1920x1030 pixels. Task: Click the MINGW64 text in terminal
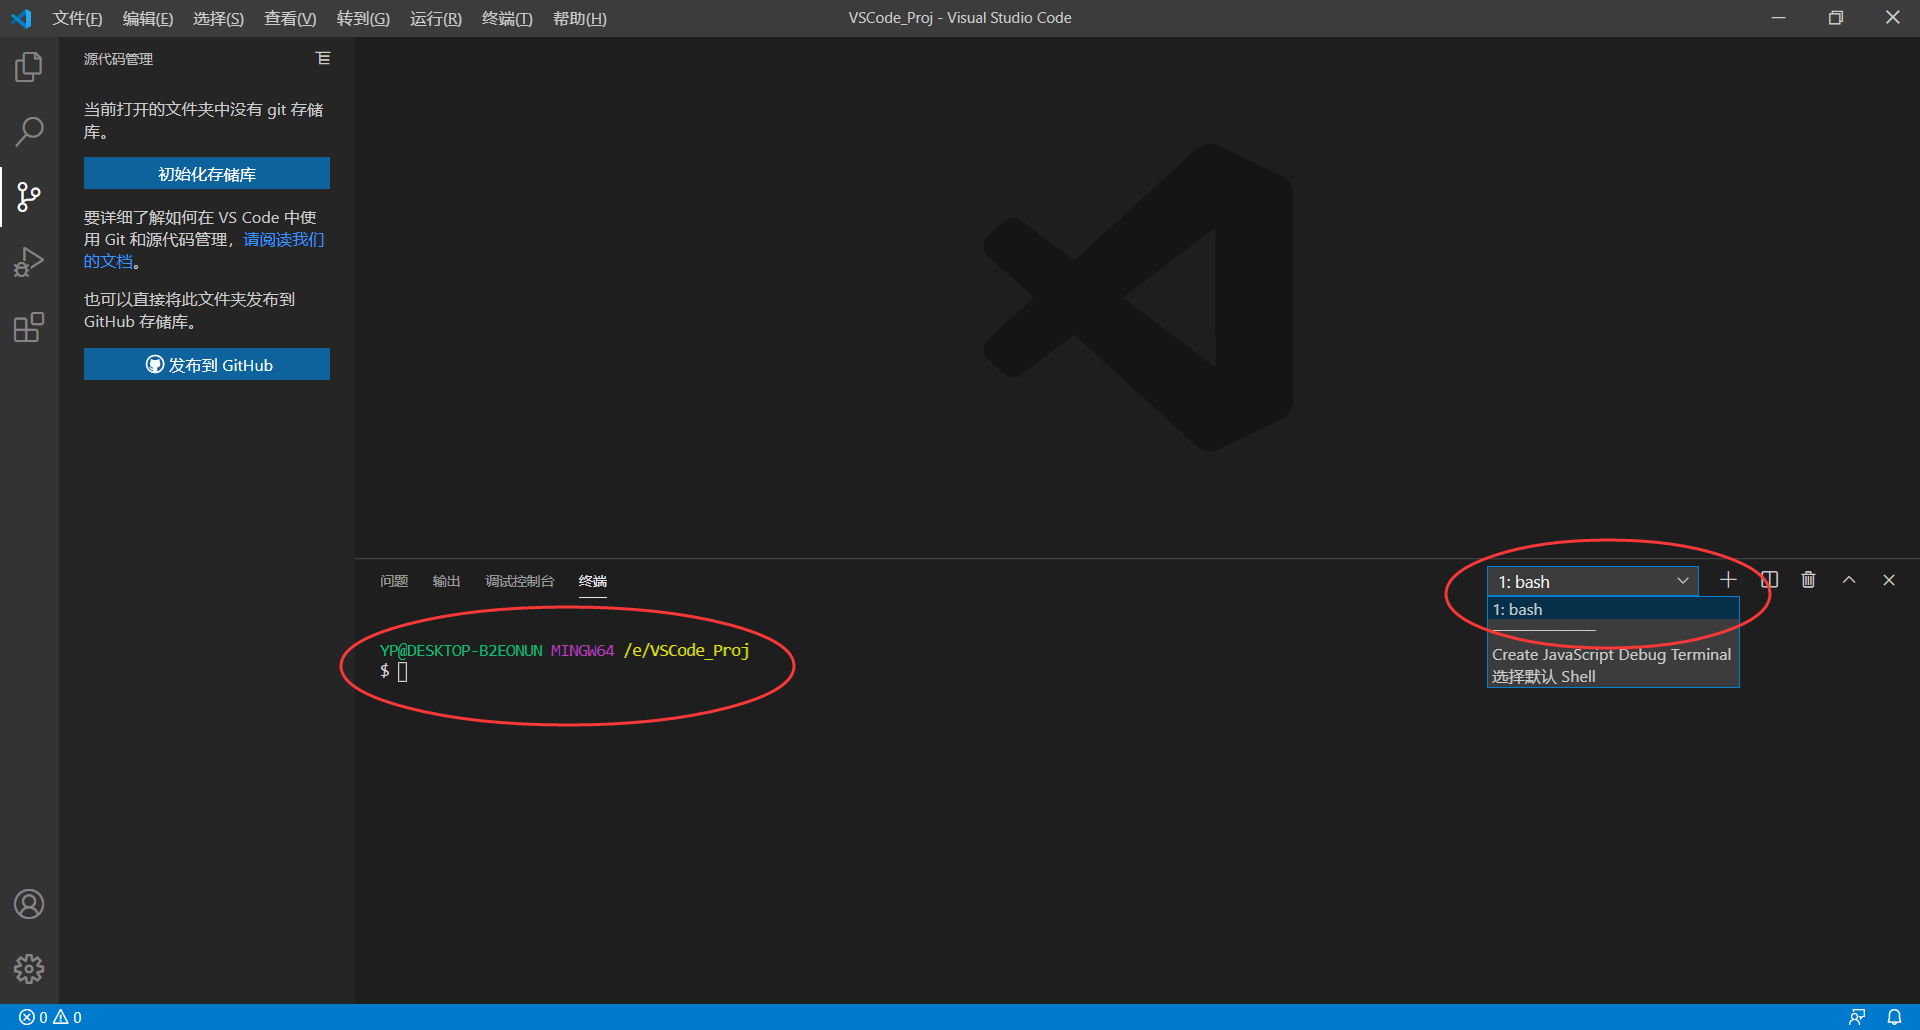[582, 650]
